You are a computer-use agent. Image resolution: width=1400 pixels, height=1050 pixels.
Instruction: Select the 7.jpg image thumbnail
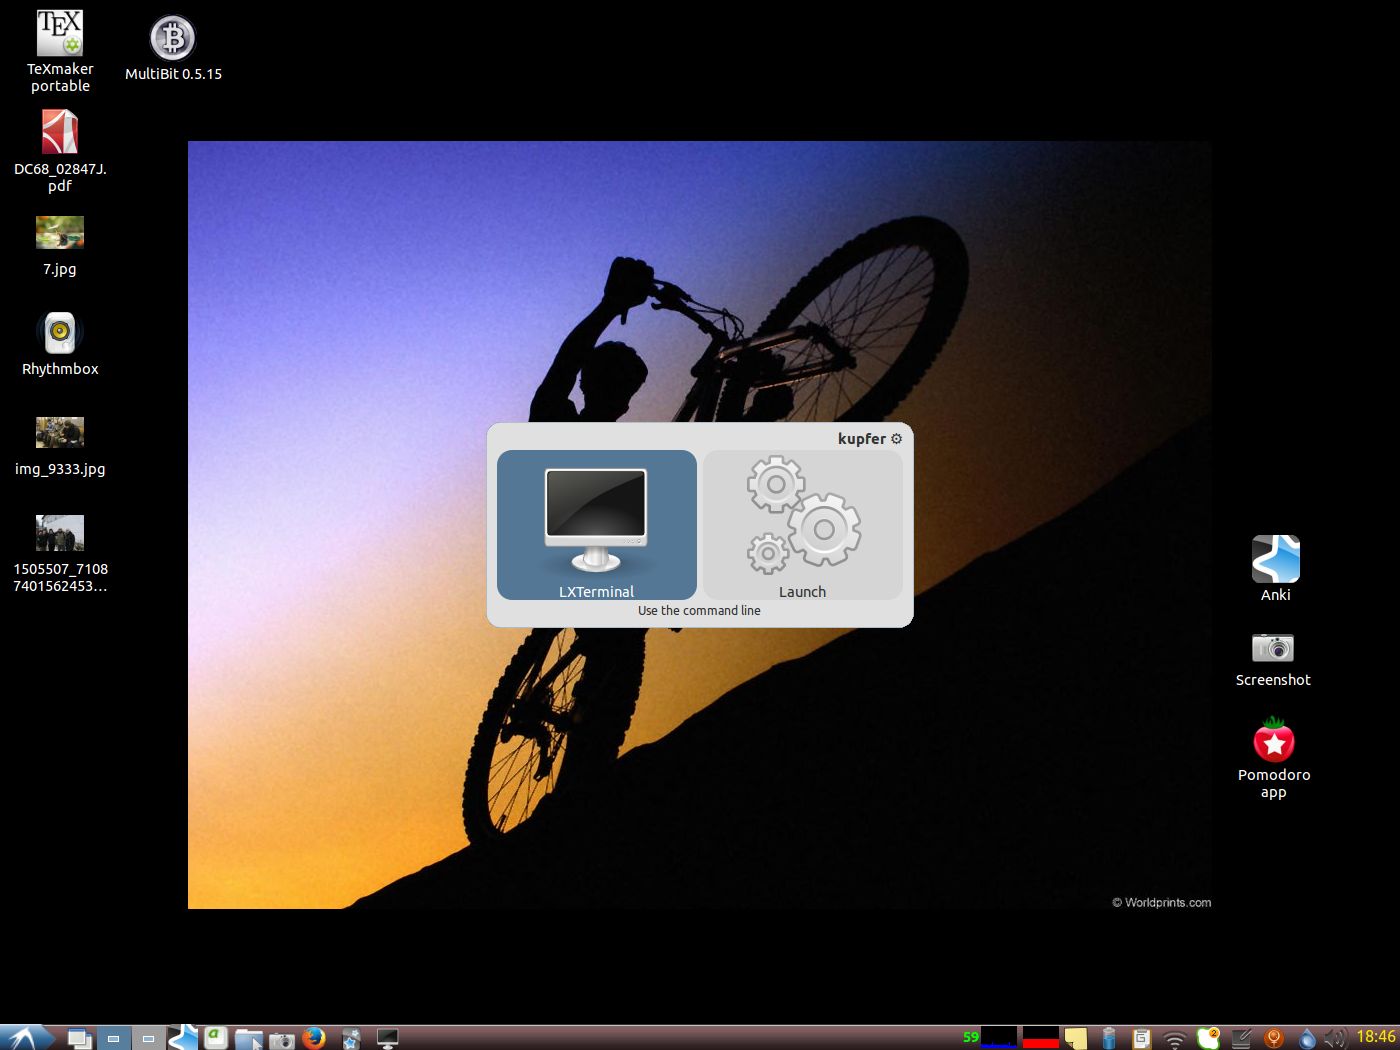[60, 246]
